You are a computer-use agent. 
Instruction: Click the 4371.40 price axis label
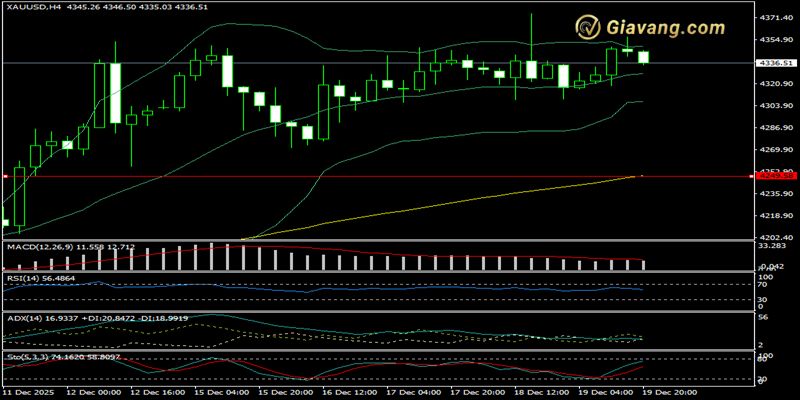click(x=776, y=19)
